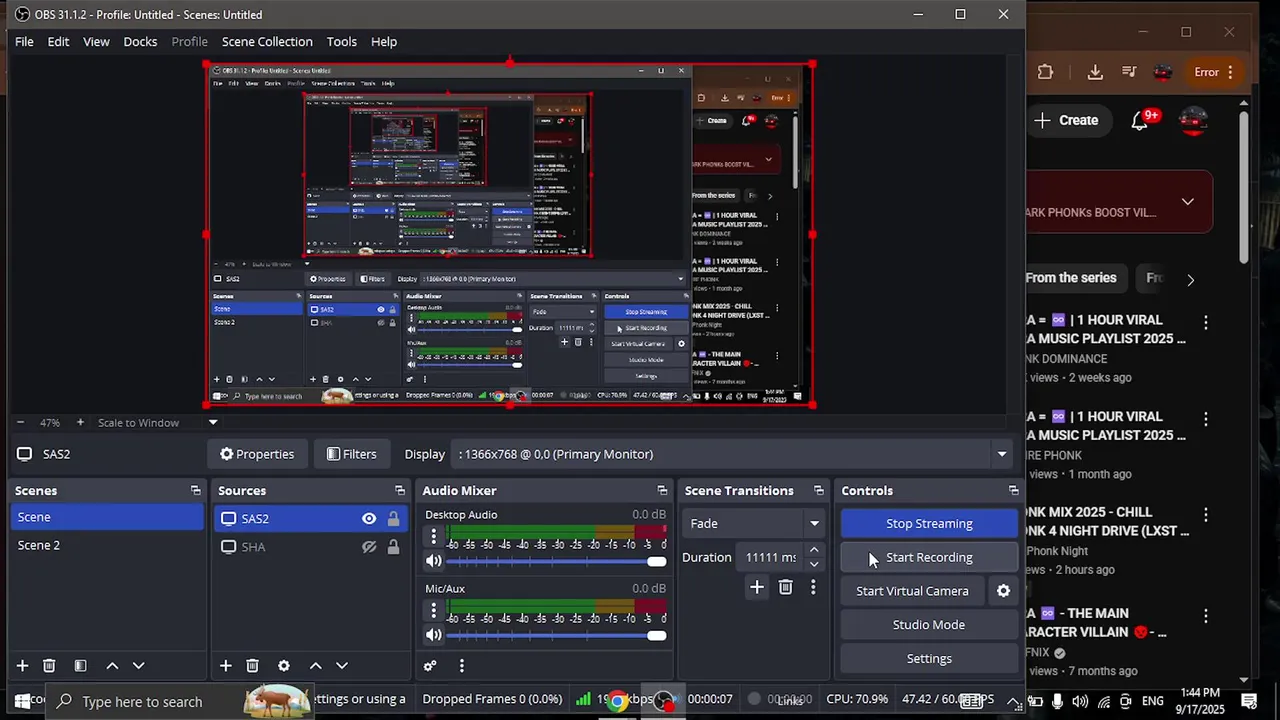Viewport: 1280px width, 720px height.
Task: Open the Help menu
Action: (x=384, y=42)
